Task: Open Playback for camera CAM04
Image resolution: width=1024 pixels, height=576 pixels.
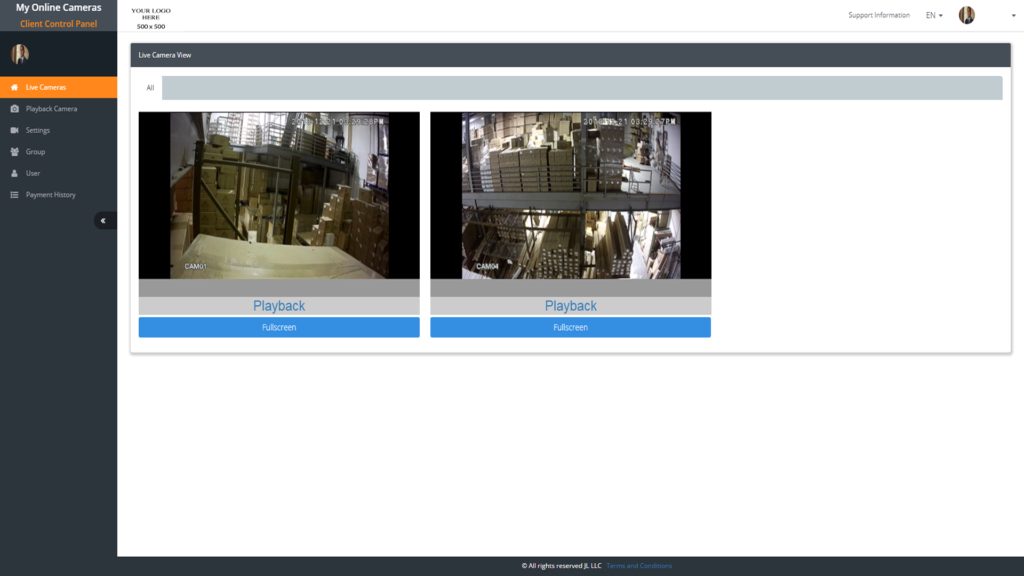Action: pos(570,305)
